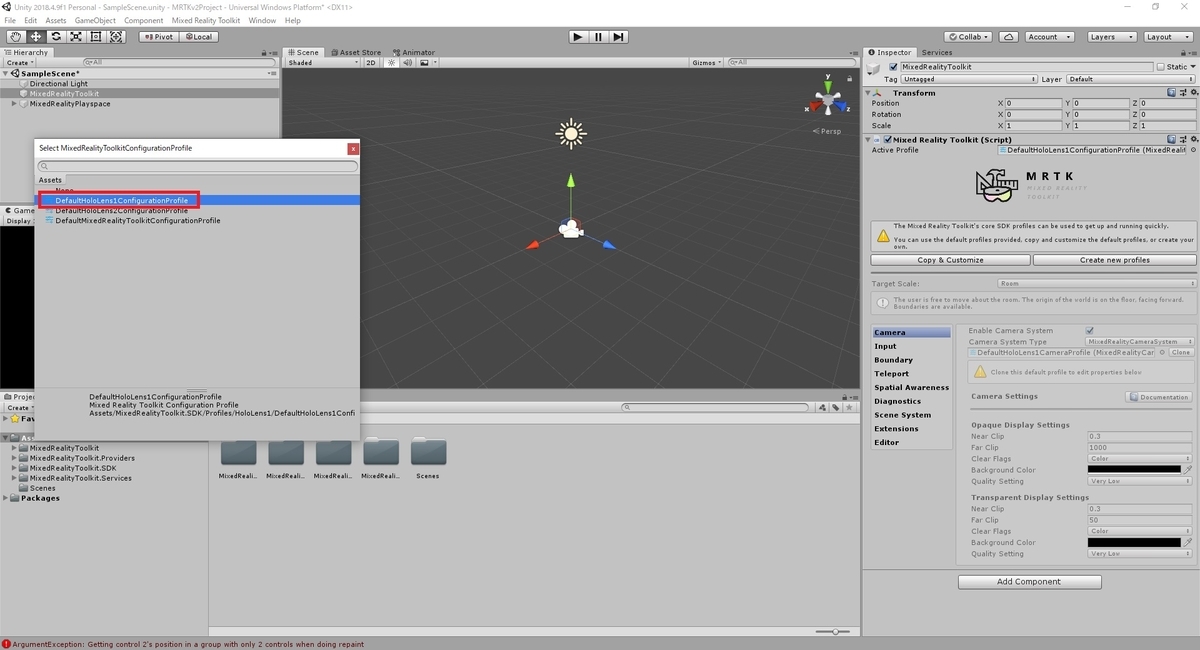Open Hierarchy Create dropdown
This screenshot has height=650, width=1200.
21,63
